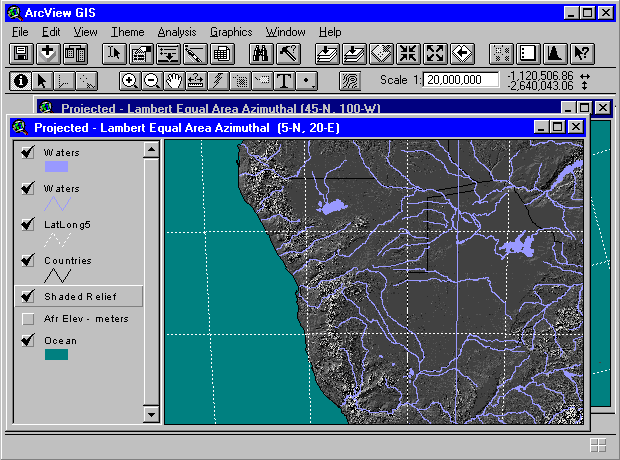Select the Hot Link lightning tool
The height and width of the screenshot is (460, 620).
click(x=218, y=81)
